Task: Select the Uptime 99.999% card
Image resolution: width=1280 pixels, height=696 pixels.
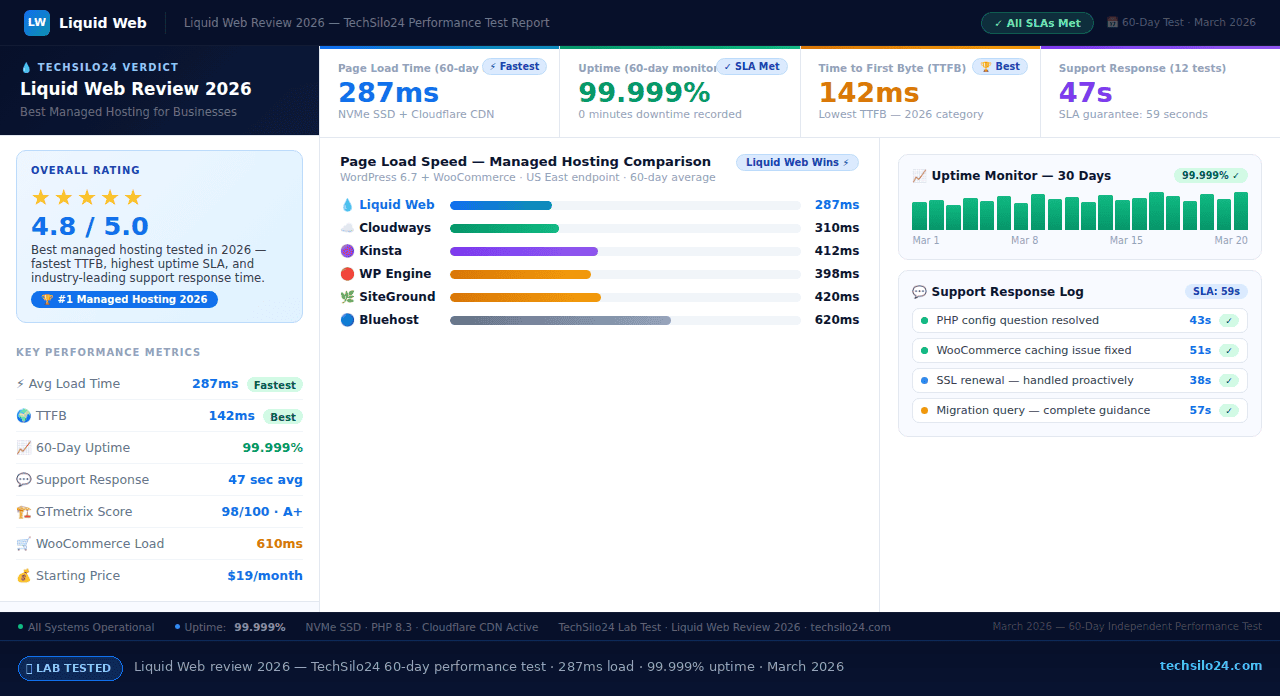Action: 680,91
